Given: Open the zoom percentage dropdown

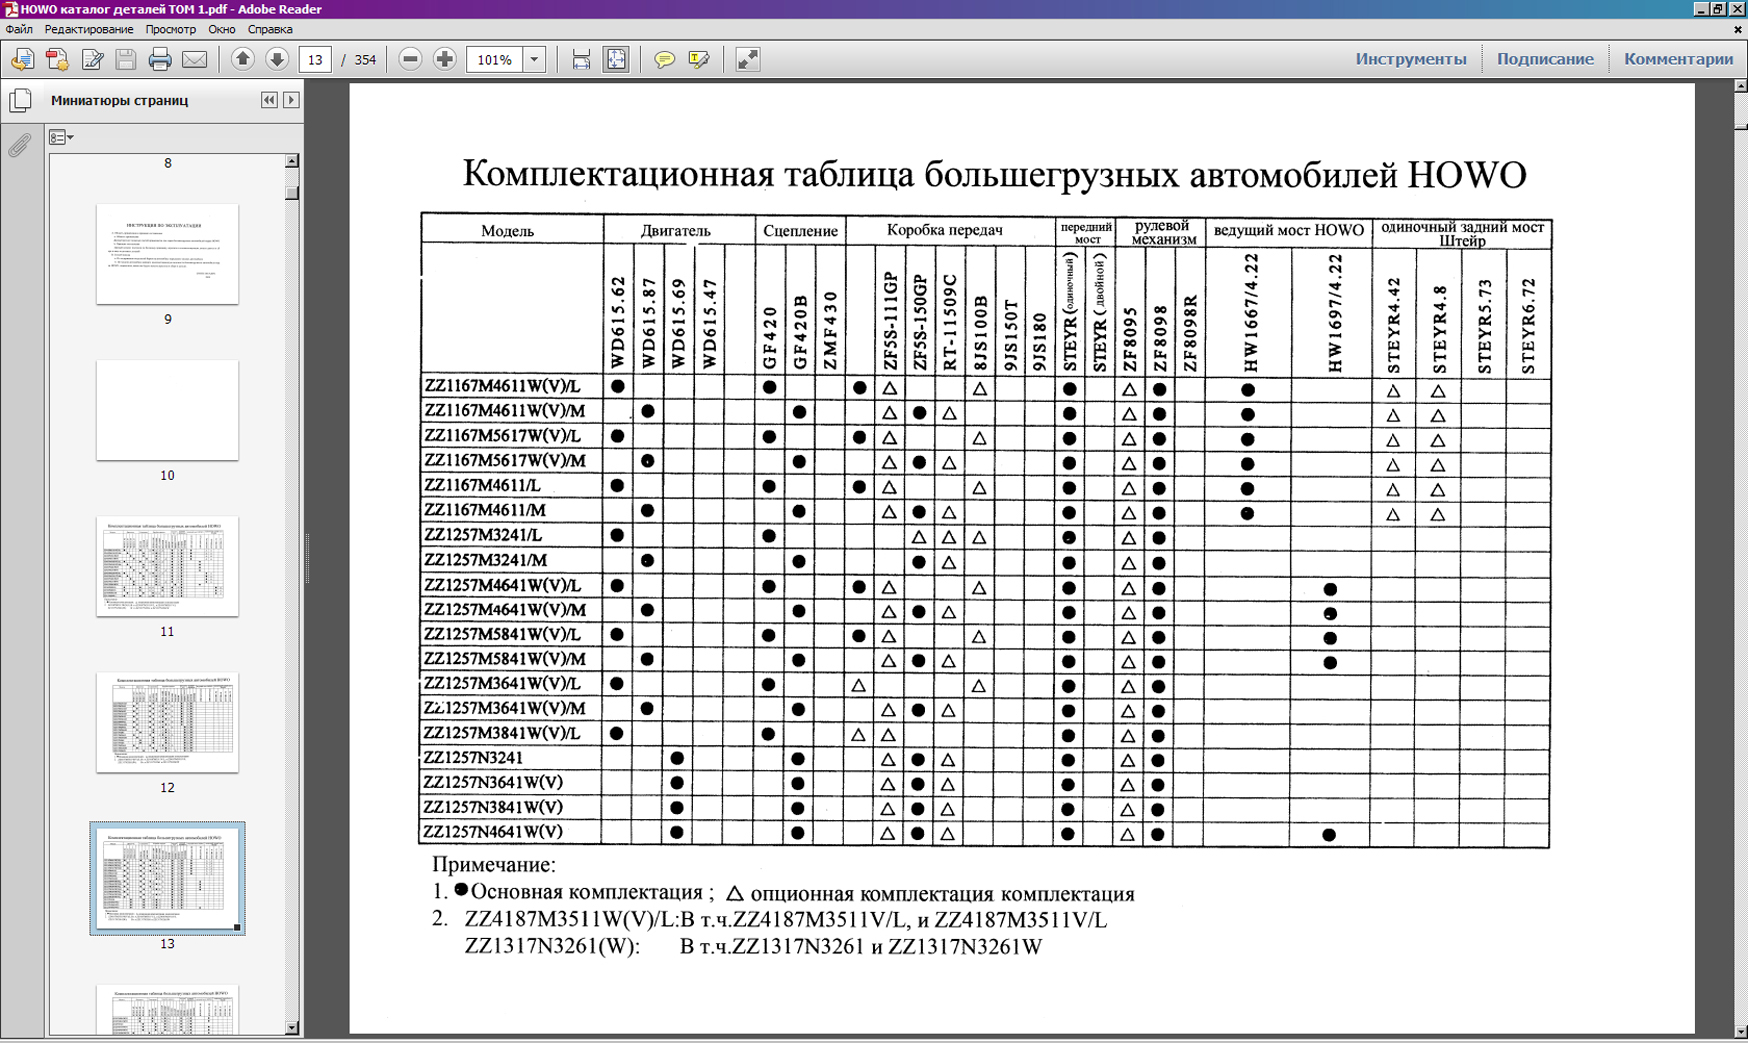Looking at the screenshot, I should 534,60.
